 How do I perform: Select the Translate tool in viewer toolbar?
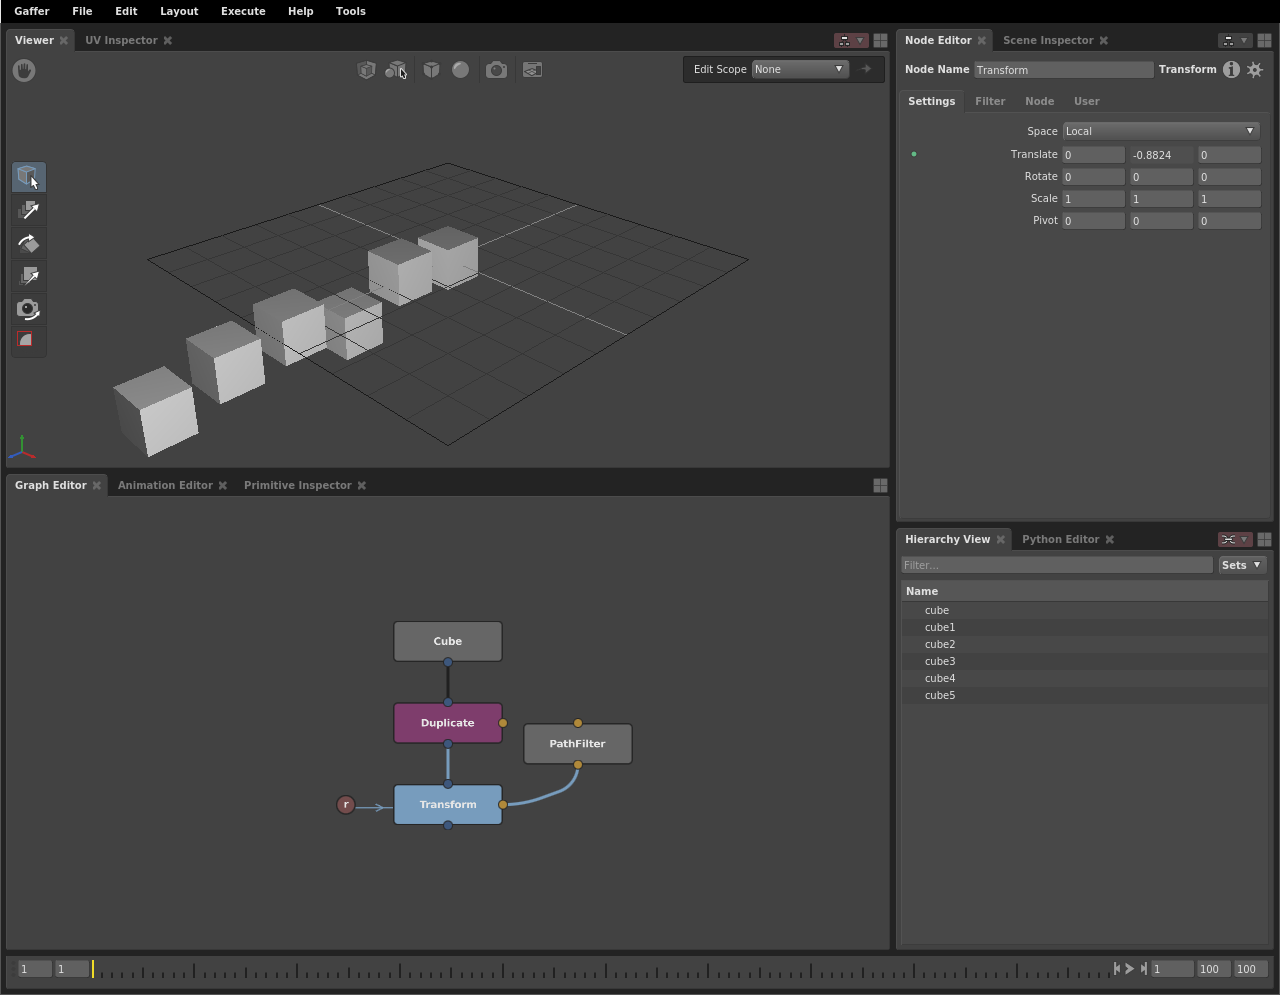point(29,210)
